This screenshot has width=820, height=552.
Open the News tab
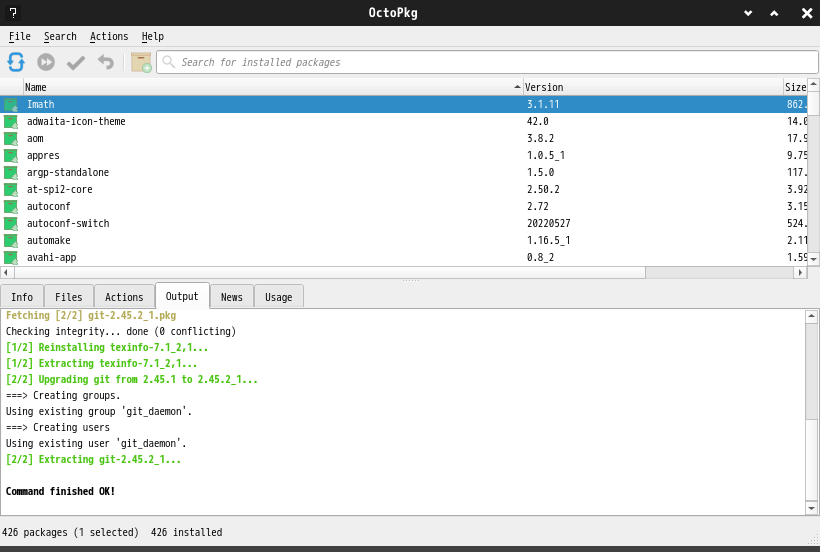[232, 297]
